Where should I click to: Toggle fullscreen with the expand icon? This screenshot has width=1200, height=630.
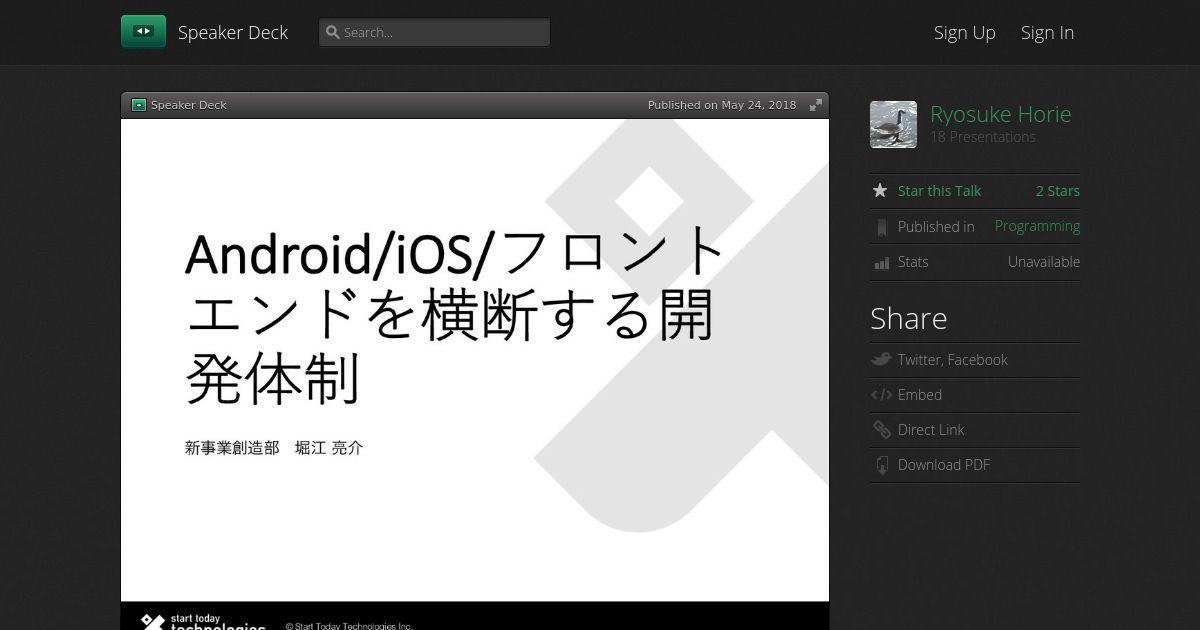tap(816, 105)
